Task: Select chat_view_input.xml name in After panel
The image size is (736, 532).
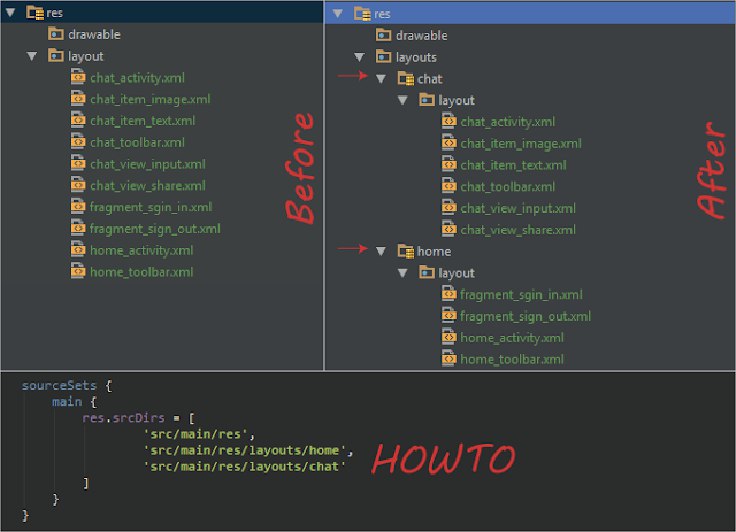Action: coord(518,208)
